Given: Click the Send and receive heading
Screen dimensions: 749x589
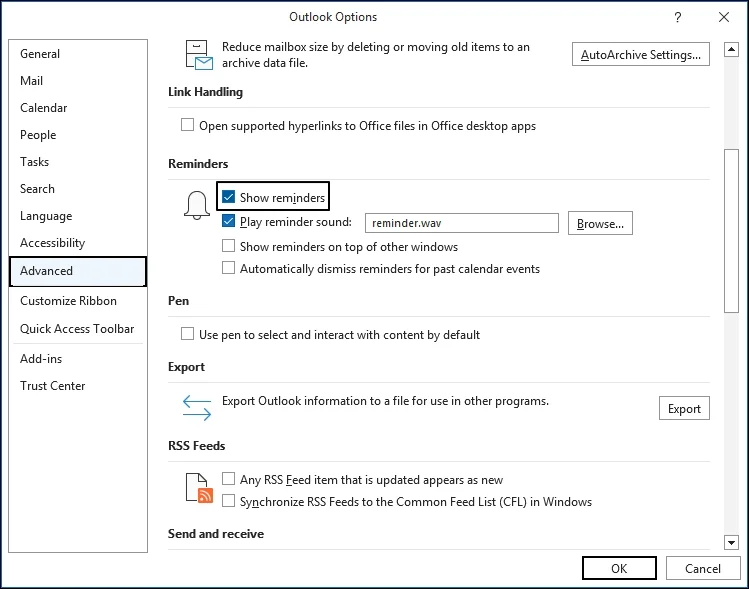Looking at the screenshot, I should click(x=216, y=534).
